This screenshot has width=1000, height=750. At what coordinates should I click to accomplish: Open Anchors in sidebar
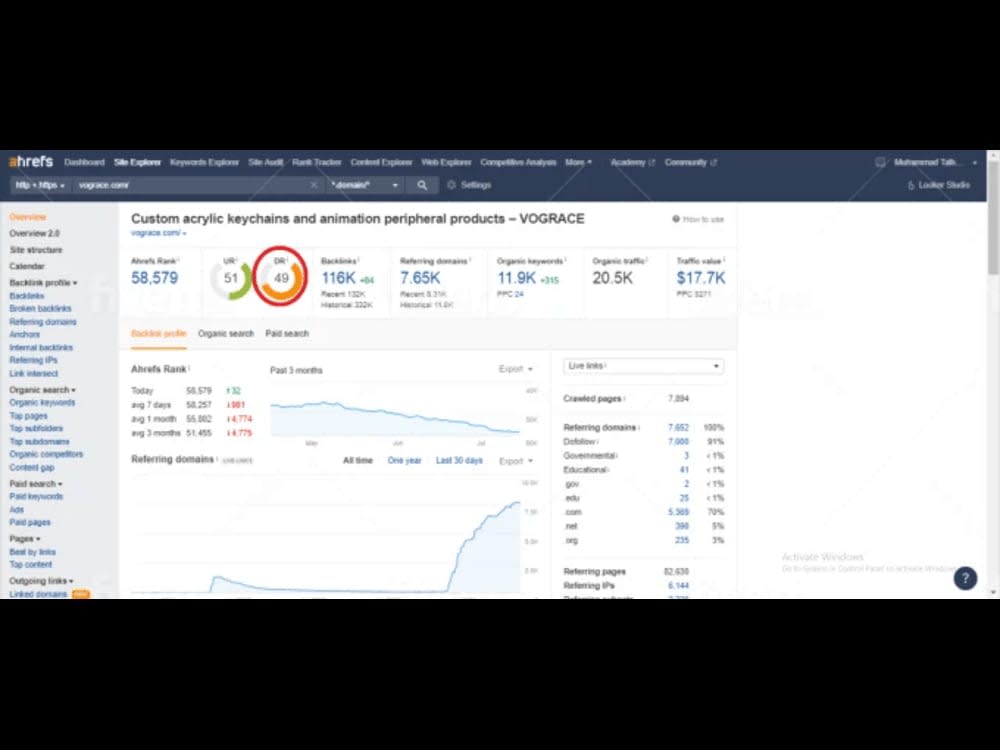[x=24, y=334]
